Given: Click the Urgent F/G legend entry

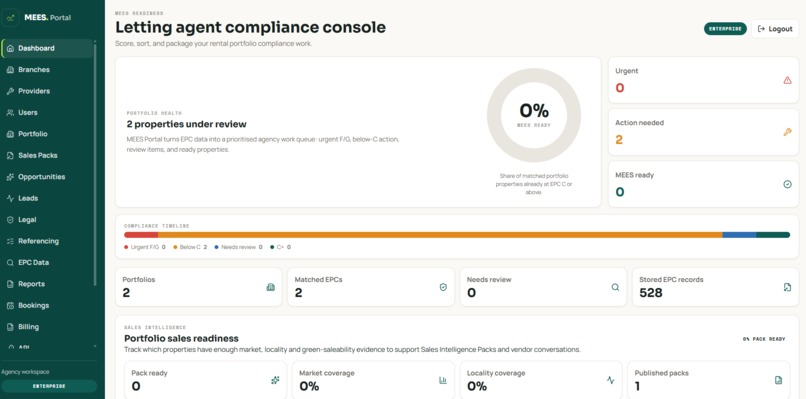Looking at the screenshot, I should [x=144, y=247].
